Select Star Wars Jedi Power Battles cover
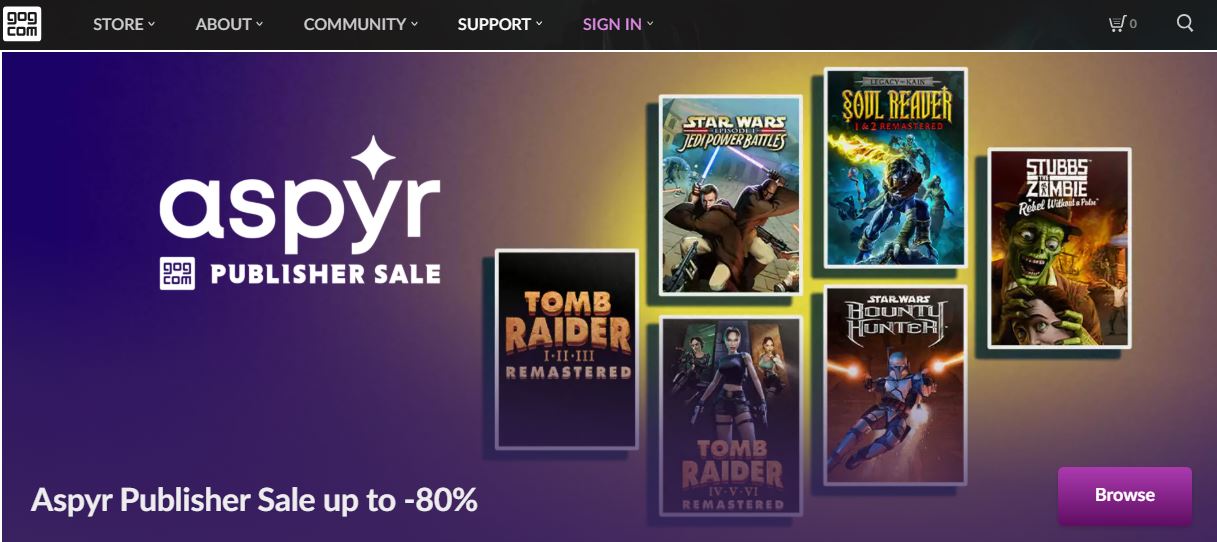 731,195
